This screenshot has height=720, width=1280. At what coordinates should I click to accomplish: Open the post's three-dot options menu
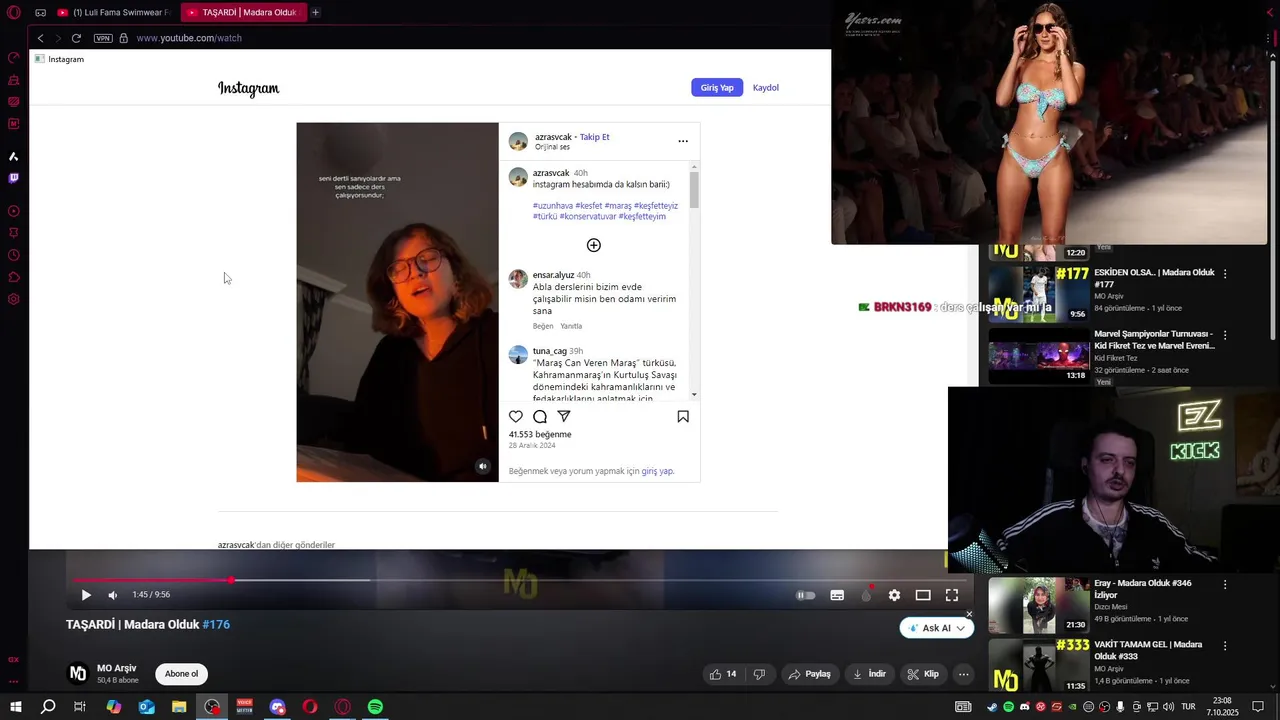click(x=683, y=141)
